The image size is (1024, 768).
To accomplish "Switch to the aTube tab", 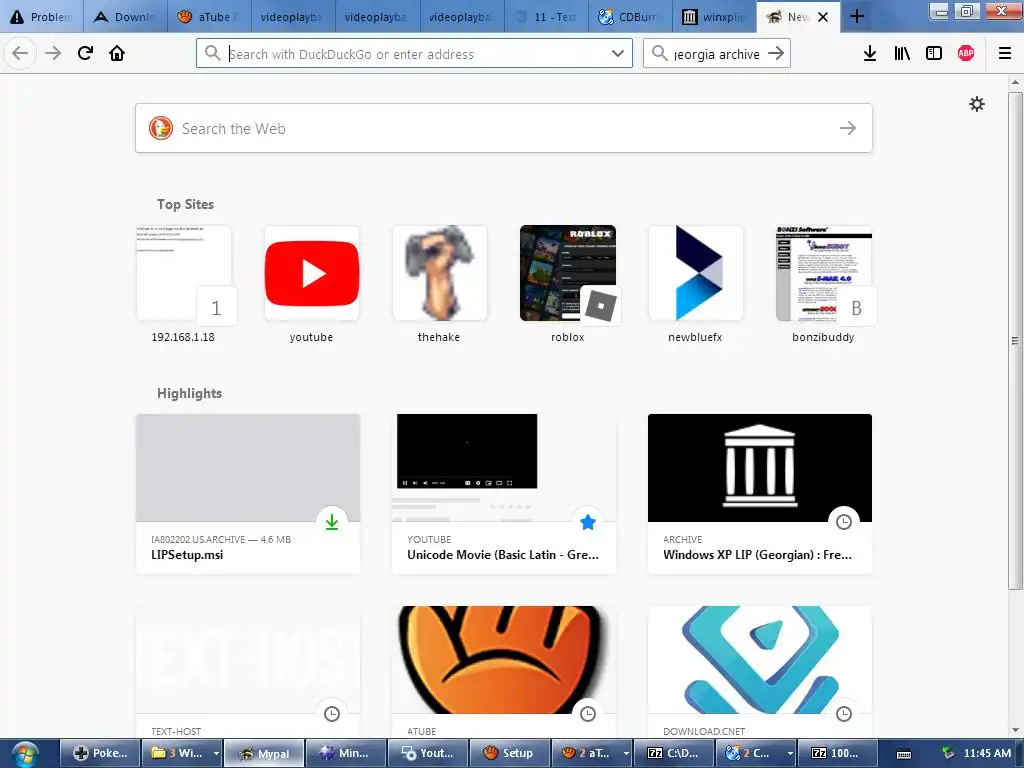I will [x=209, y=17].
